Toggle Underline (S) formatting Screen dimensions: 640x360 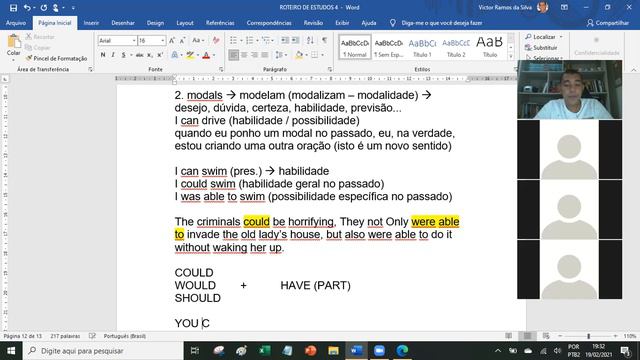(x=123, y=55)
